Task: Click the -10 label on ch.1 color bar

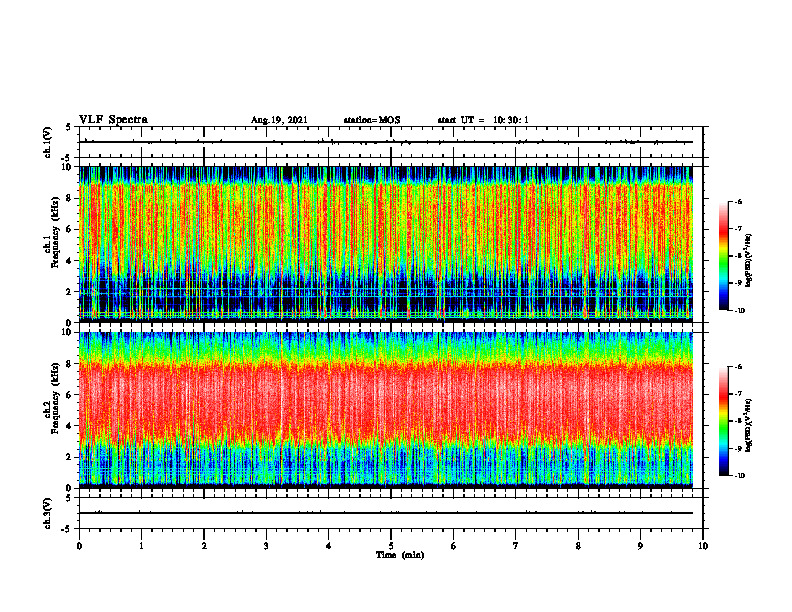Action: [x=740, y=311]
